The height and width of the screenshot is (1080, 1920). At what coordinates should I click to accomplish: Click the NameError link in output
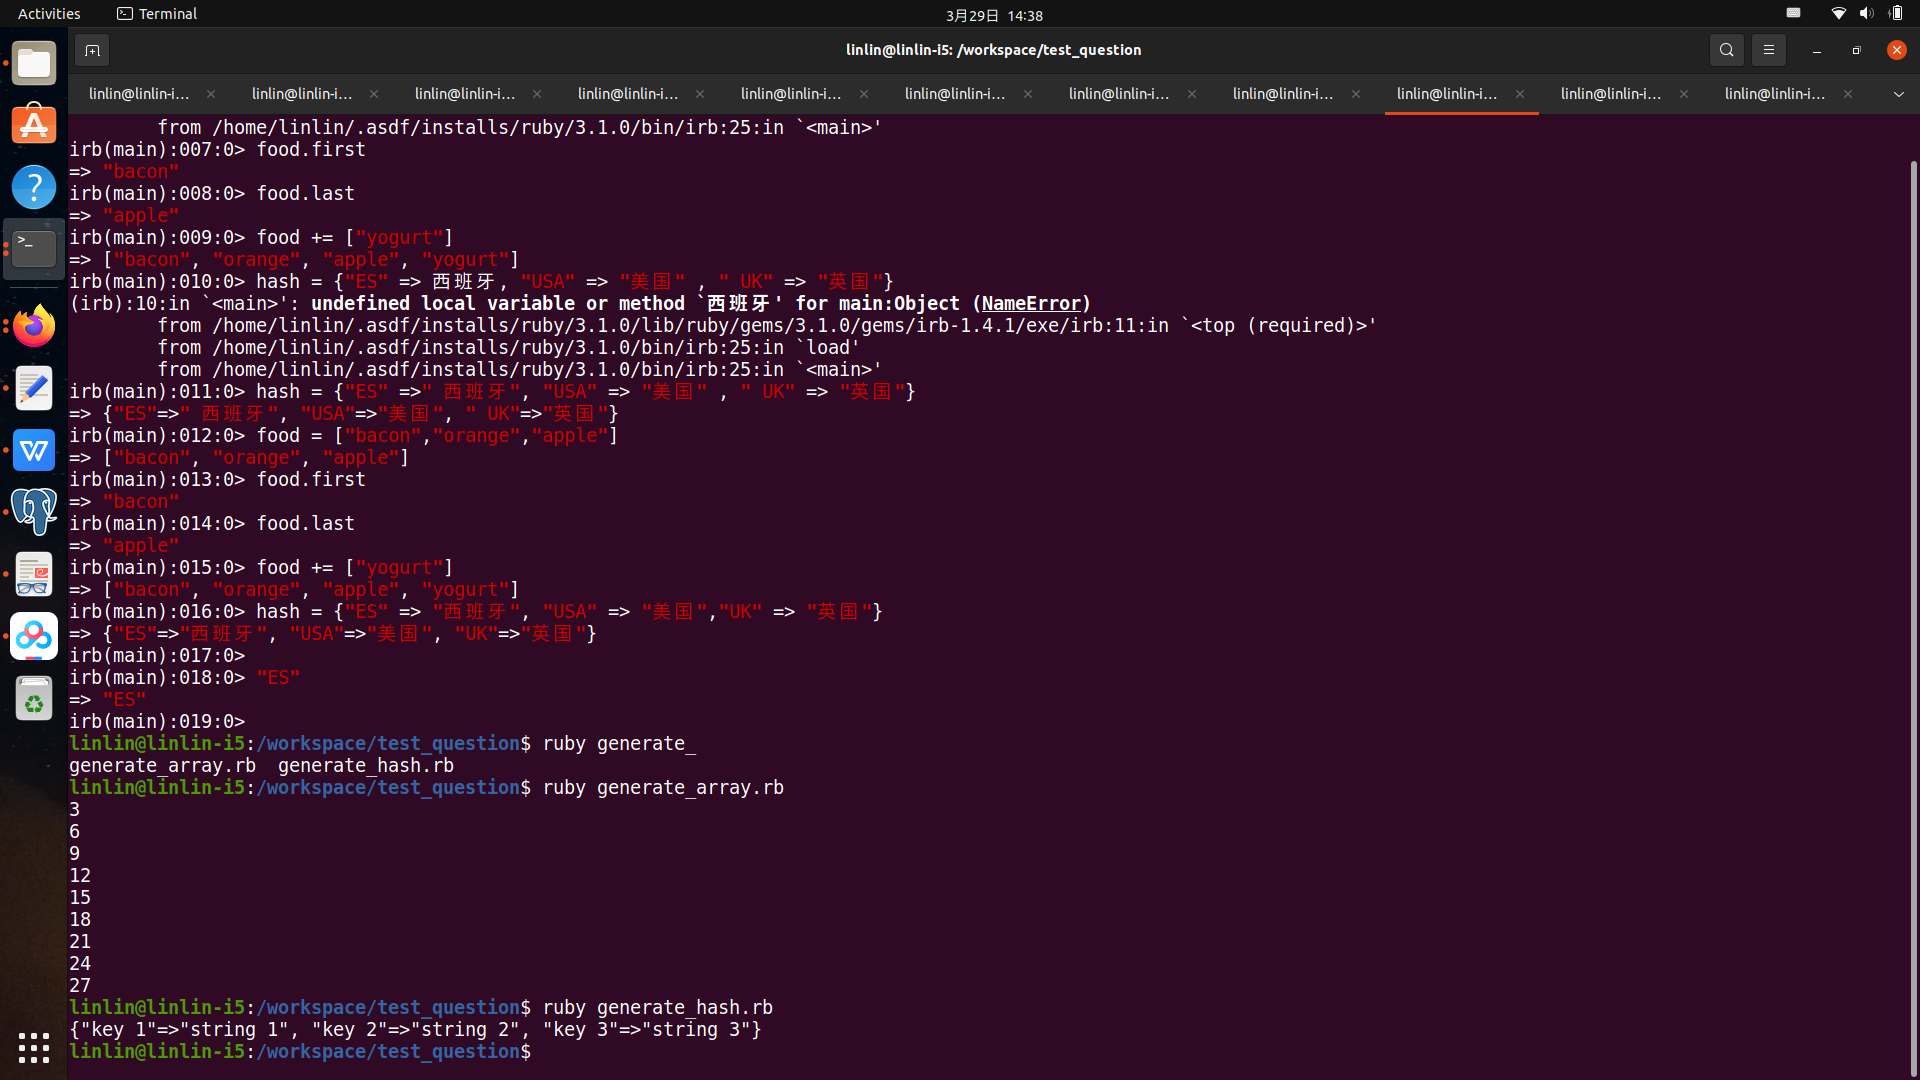1031,304
